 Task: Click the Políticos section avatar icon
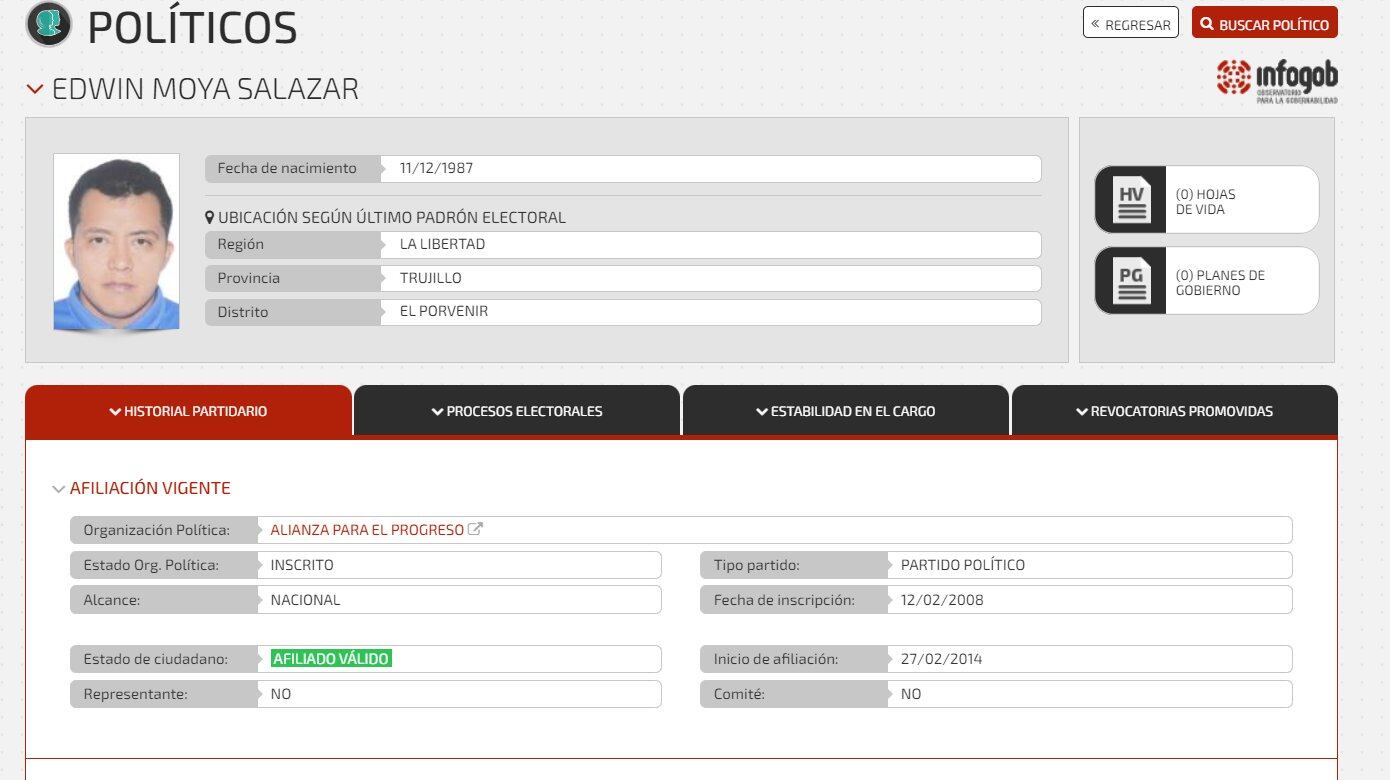48,24
